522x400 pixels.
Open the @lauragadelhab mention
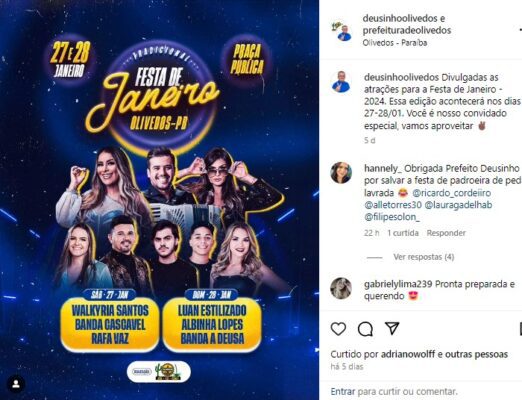click(x=458, y=205)
